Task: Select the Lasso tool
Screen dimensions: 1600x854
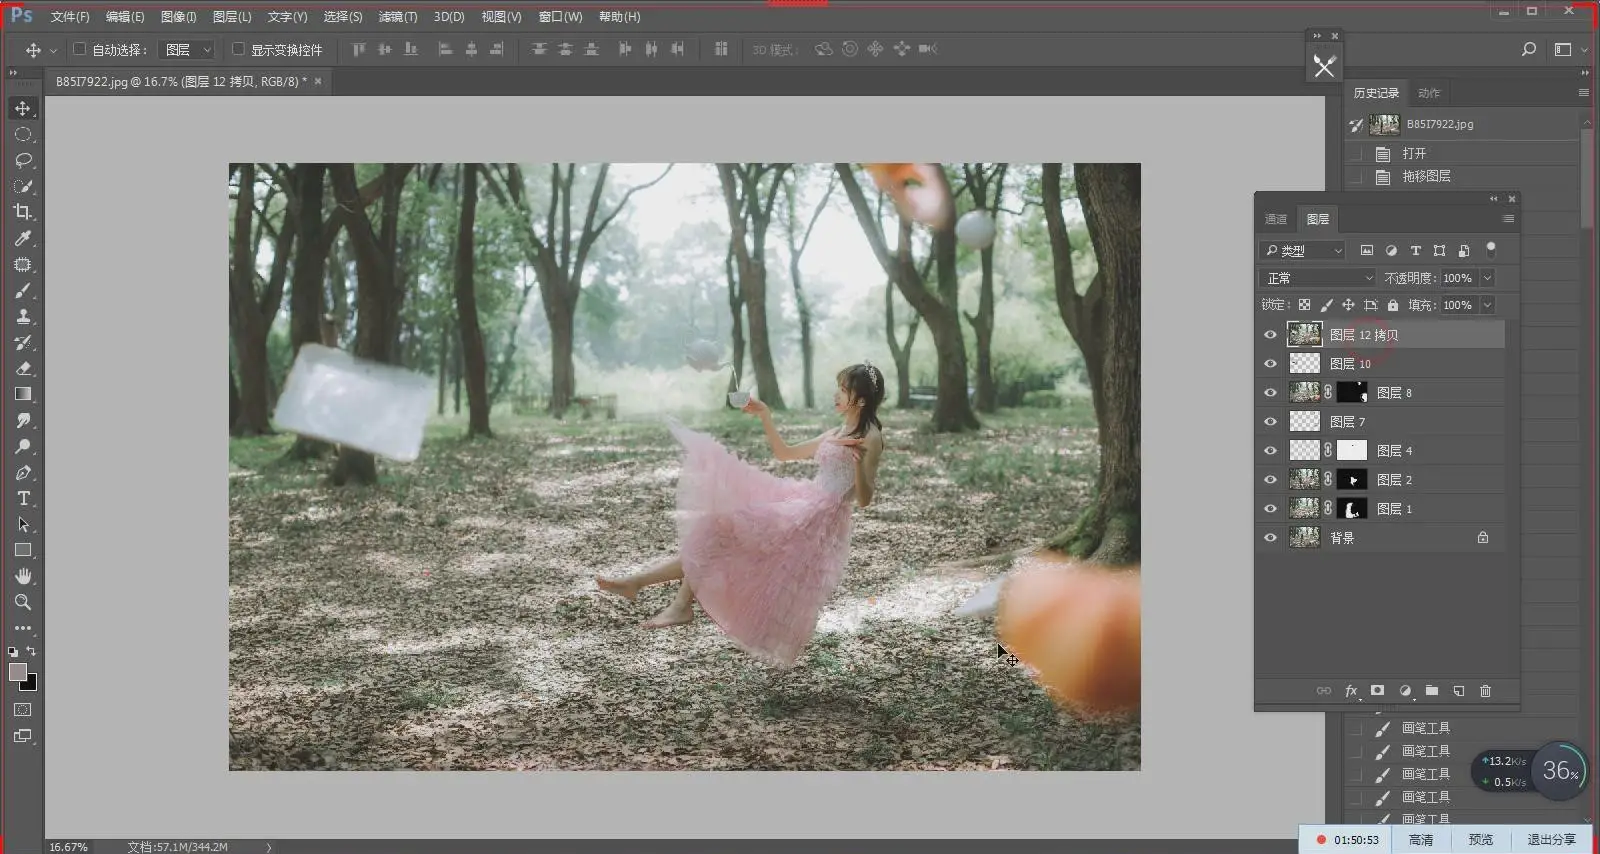Action: pos(23,160)
